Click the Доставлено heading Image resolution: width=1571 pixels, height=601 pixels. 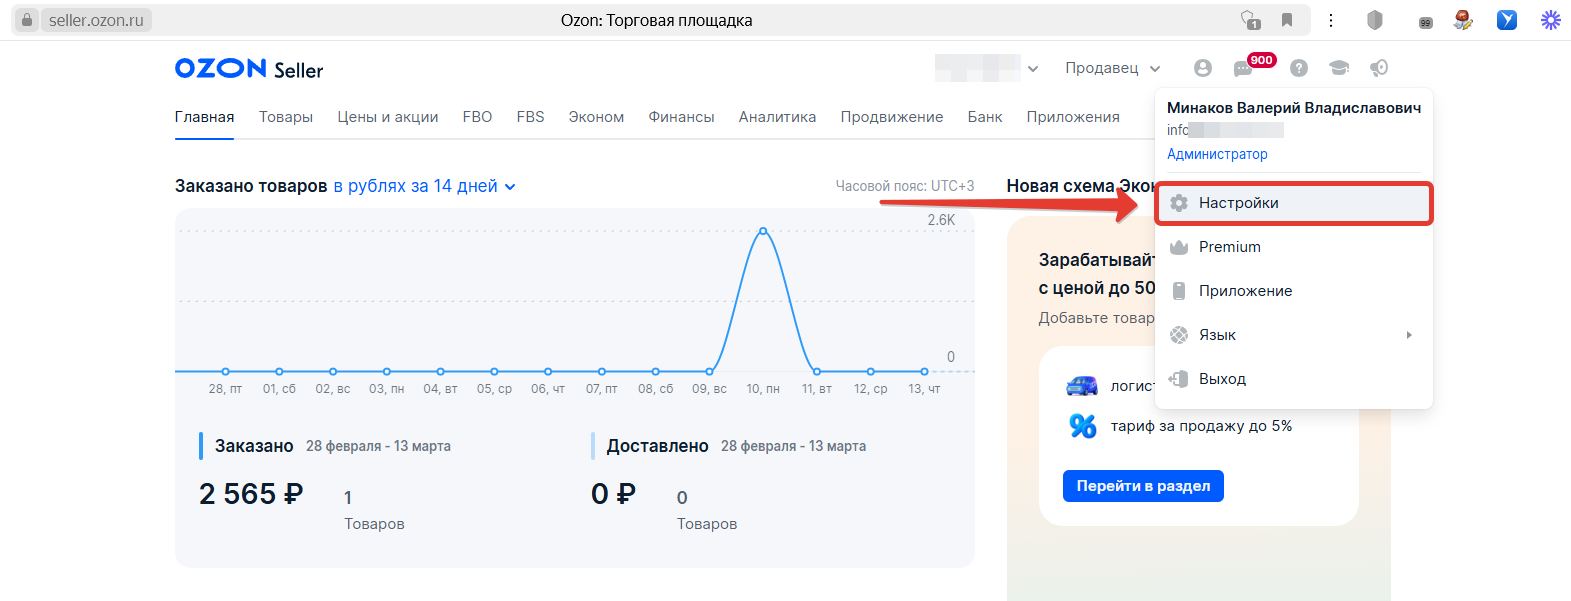[658, 446]
